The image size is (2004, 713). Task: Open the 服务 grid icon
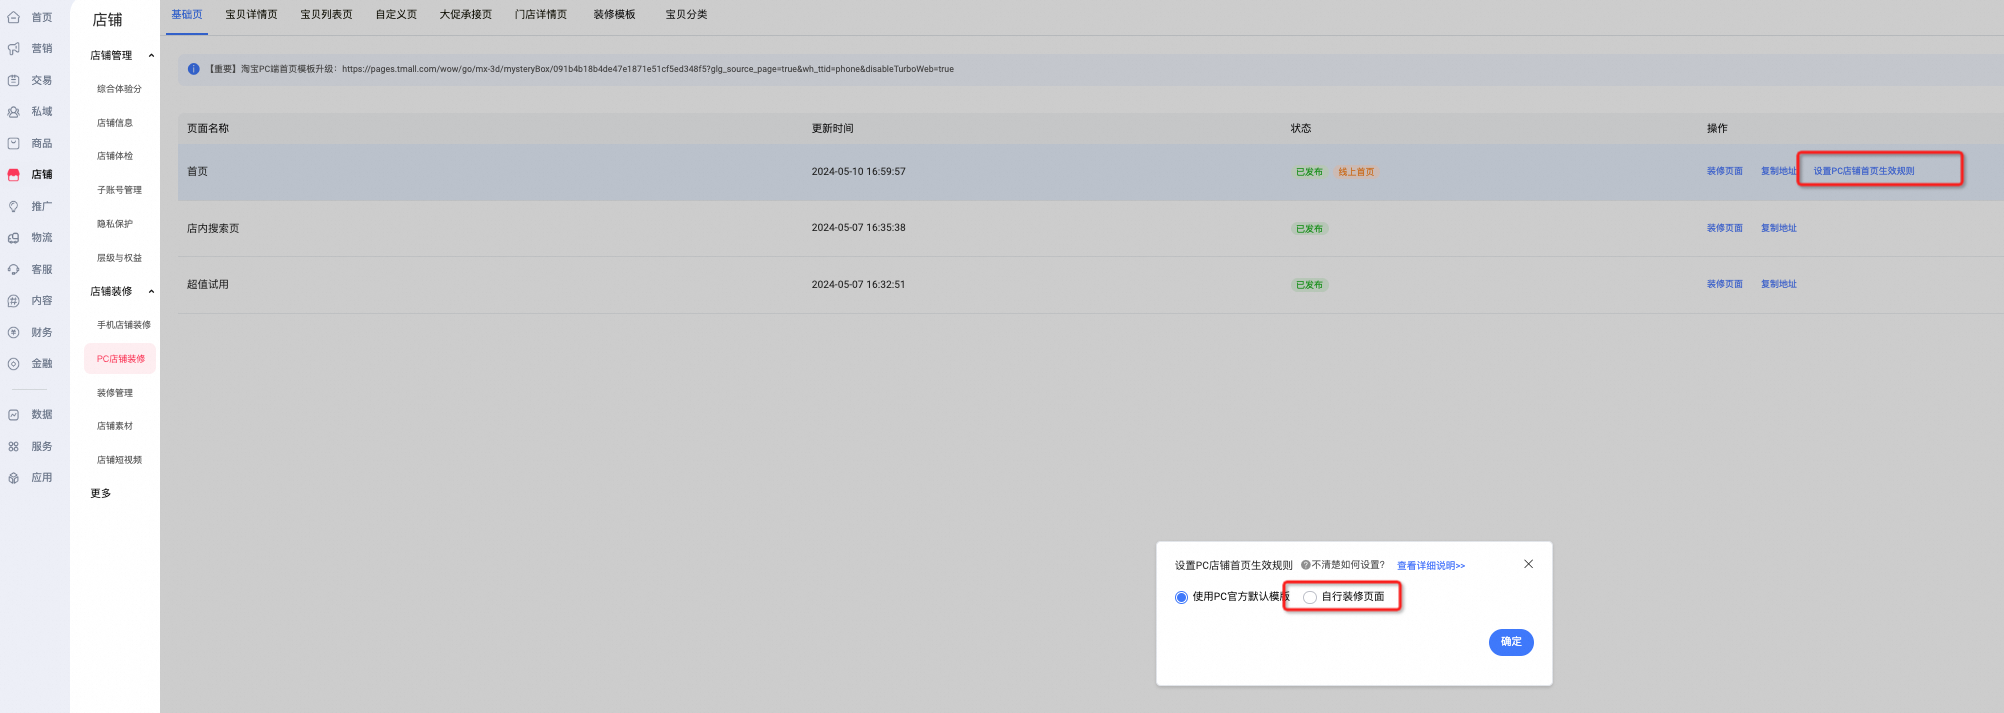click(14, 447)
